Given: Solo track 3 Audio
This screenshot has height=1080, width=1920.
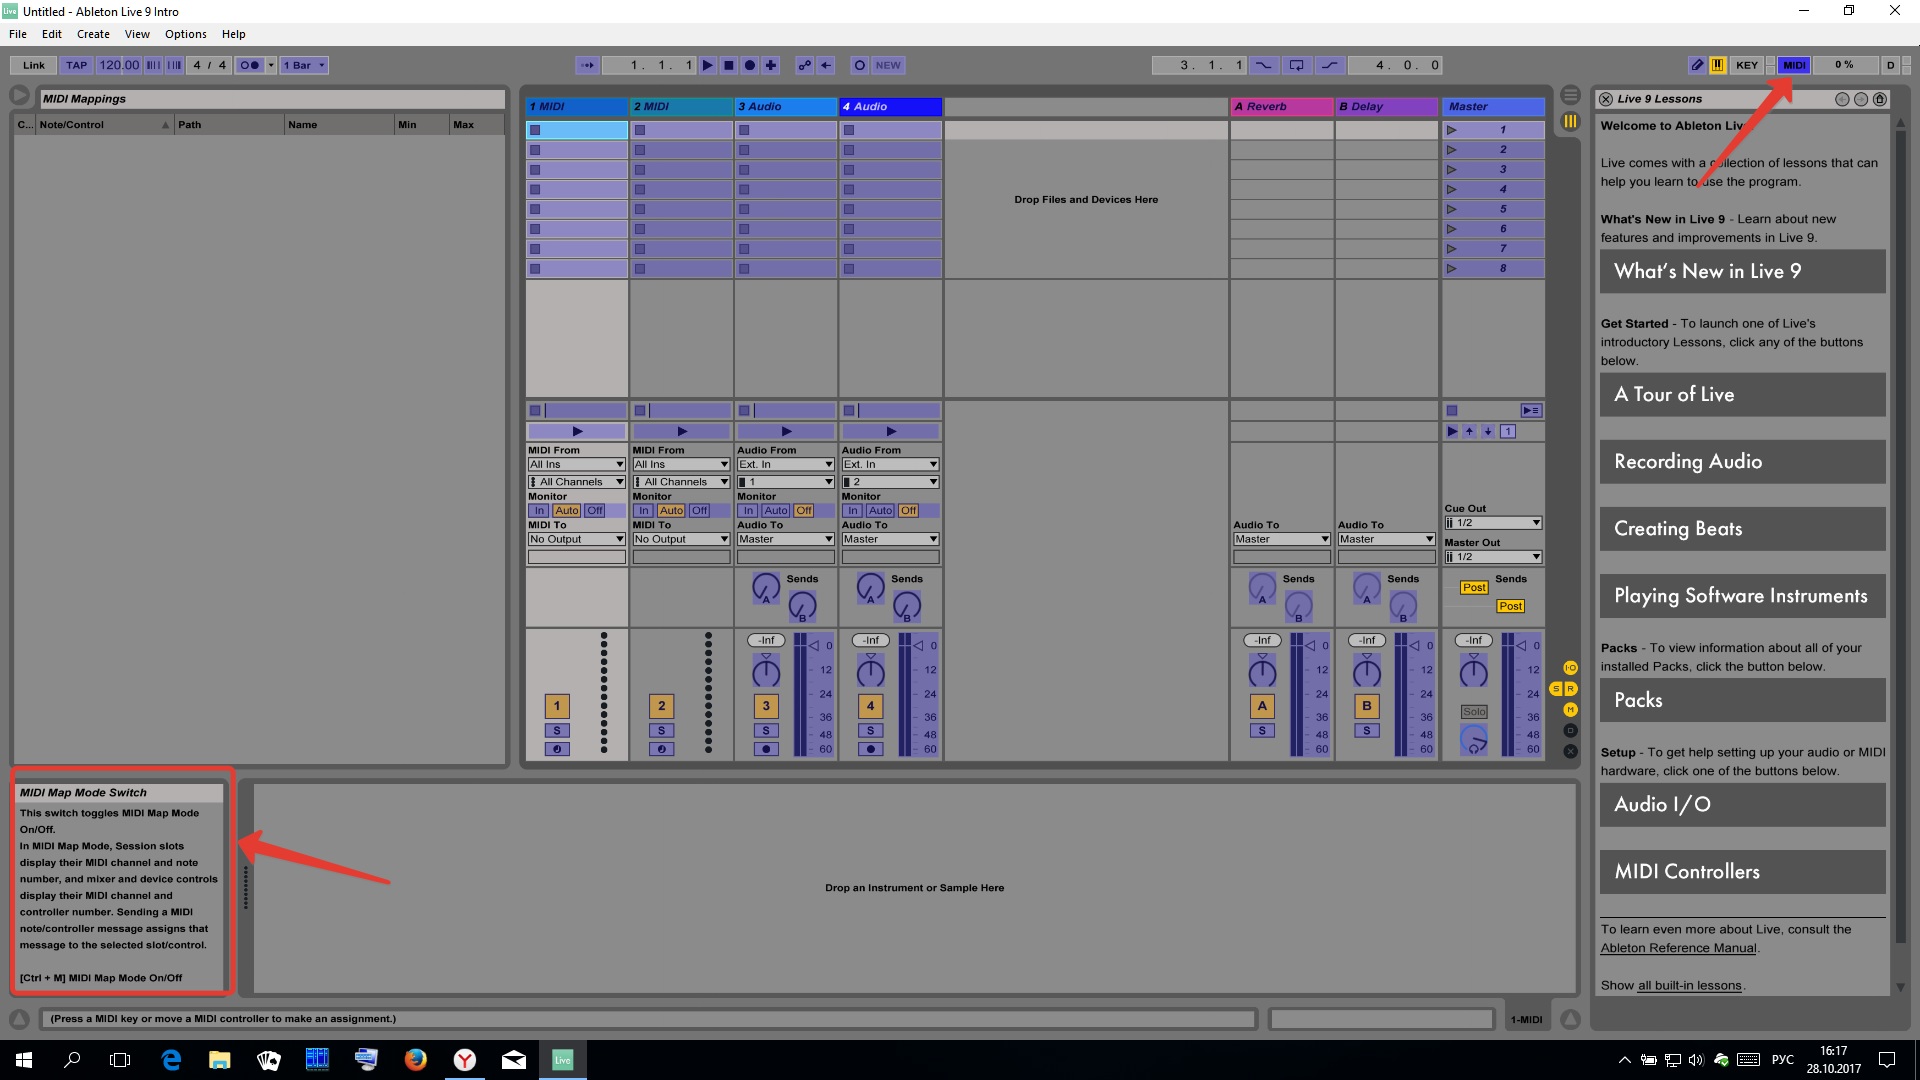Looking at the screenshot, I should tap(766, 731).
